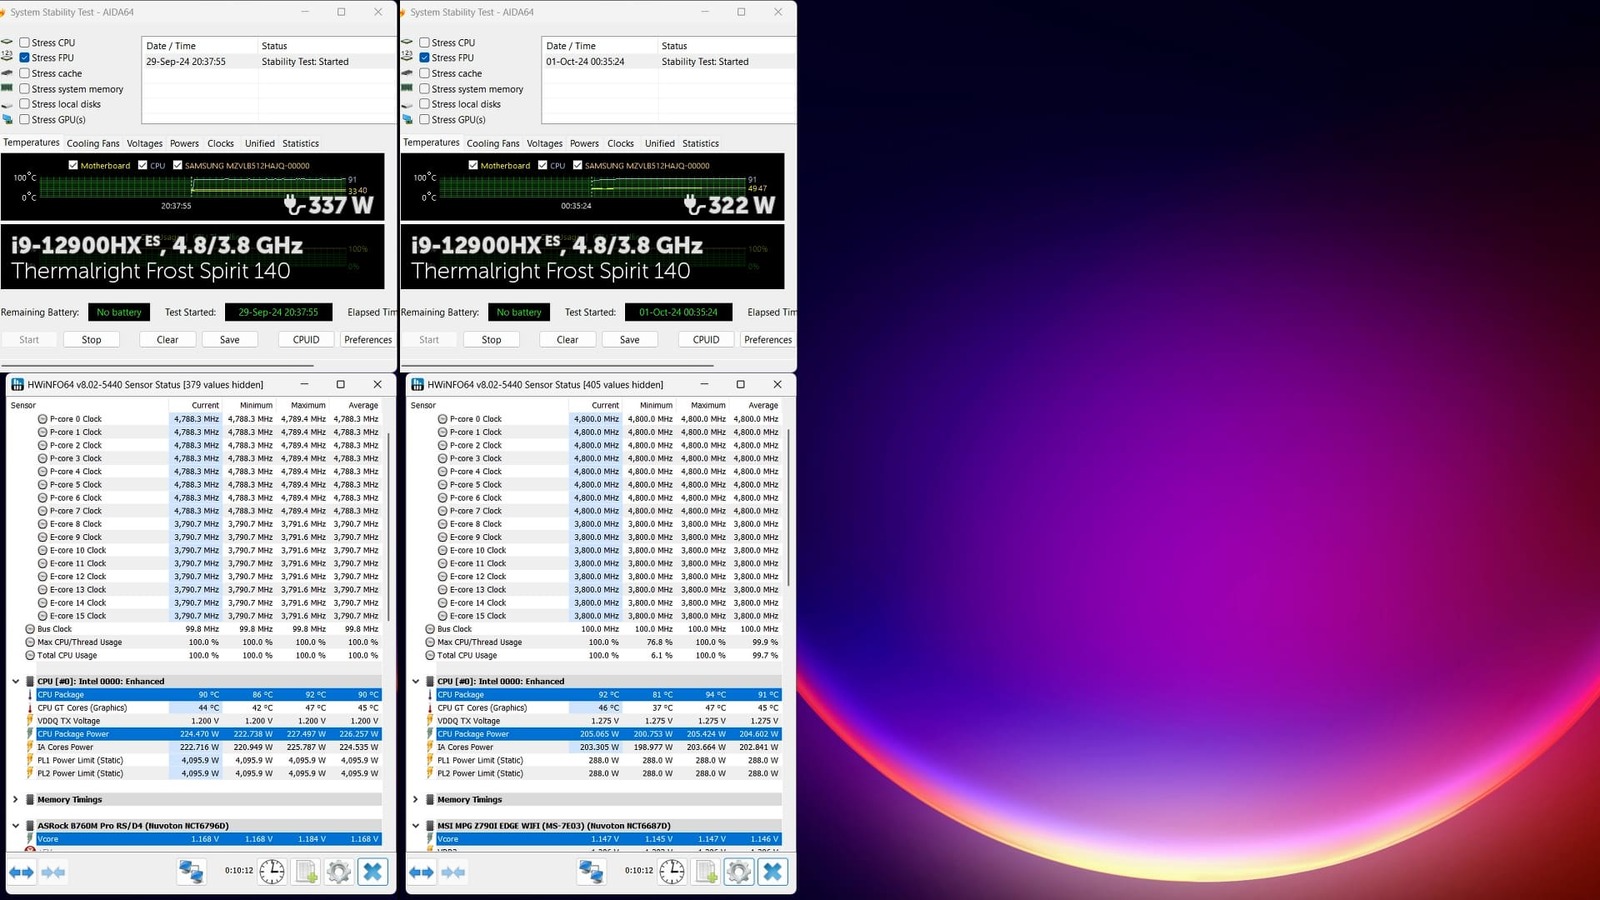Image resolution: width=1600 pixels, height=900 pixels.
Task: Uncheck Stress FPU in right AIDA64 window
Action: pyautogui.click(x=424, y=58)
